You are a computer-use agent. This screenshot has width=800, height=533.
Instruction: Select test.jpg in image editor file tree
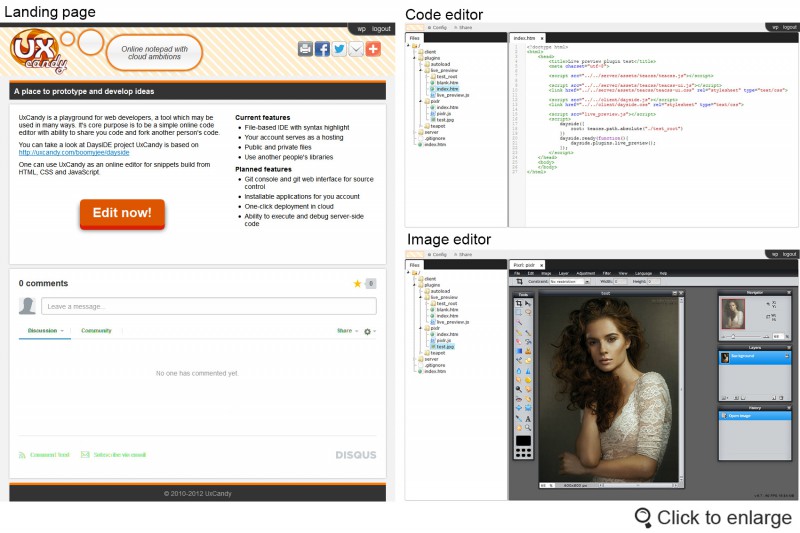click(442, 347)
